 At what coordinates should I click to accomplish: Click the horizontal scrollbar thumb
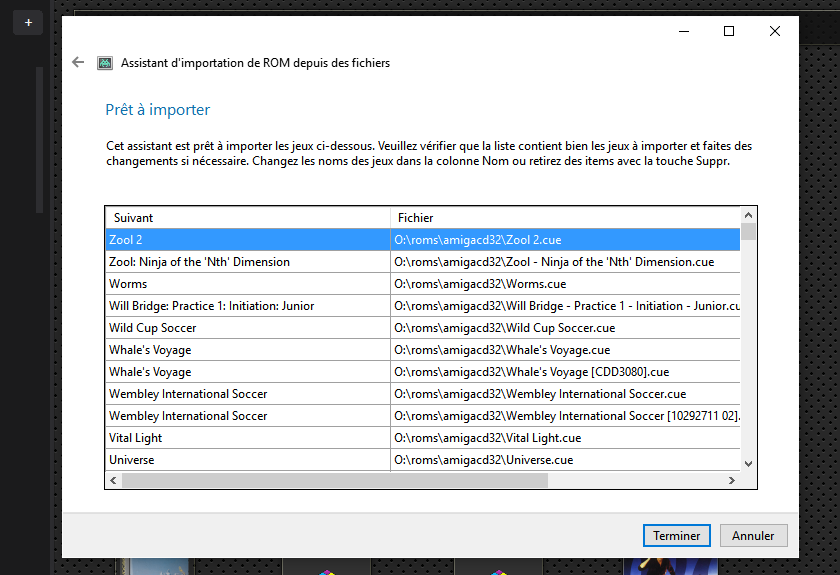click(335, 480)
